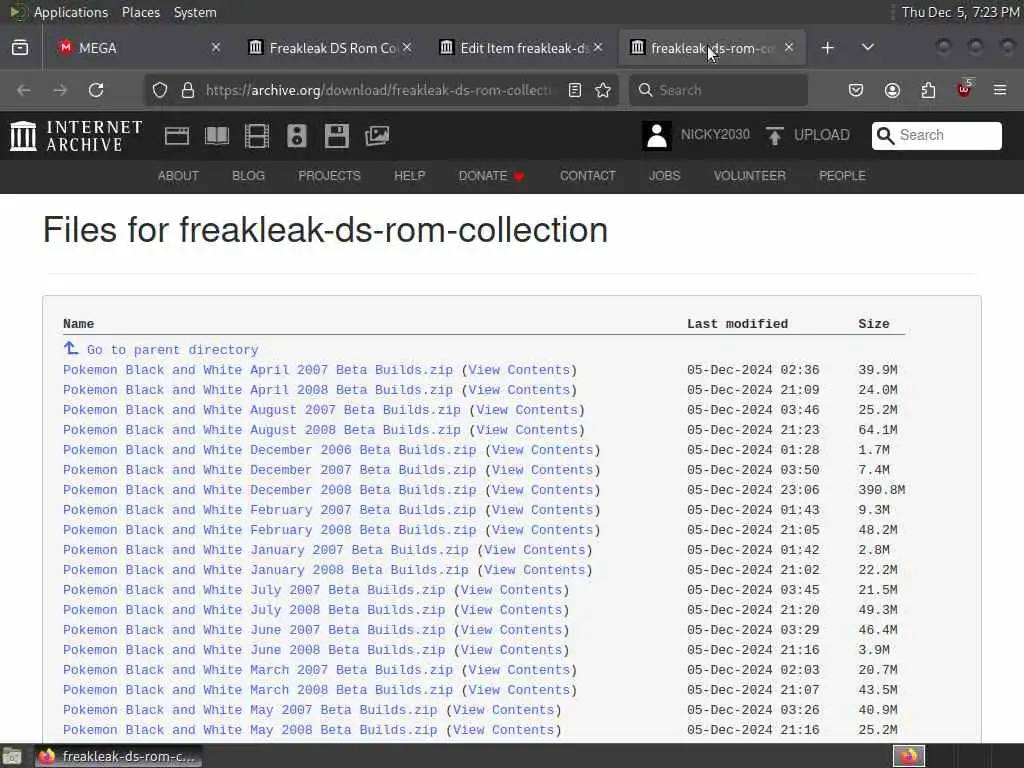Screen dimensions: 1024x768
Task: Click JOBS in the archive nav
Action: pyautogui.click(x=664, y=176)
